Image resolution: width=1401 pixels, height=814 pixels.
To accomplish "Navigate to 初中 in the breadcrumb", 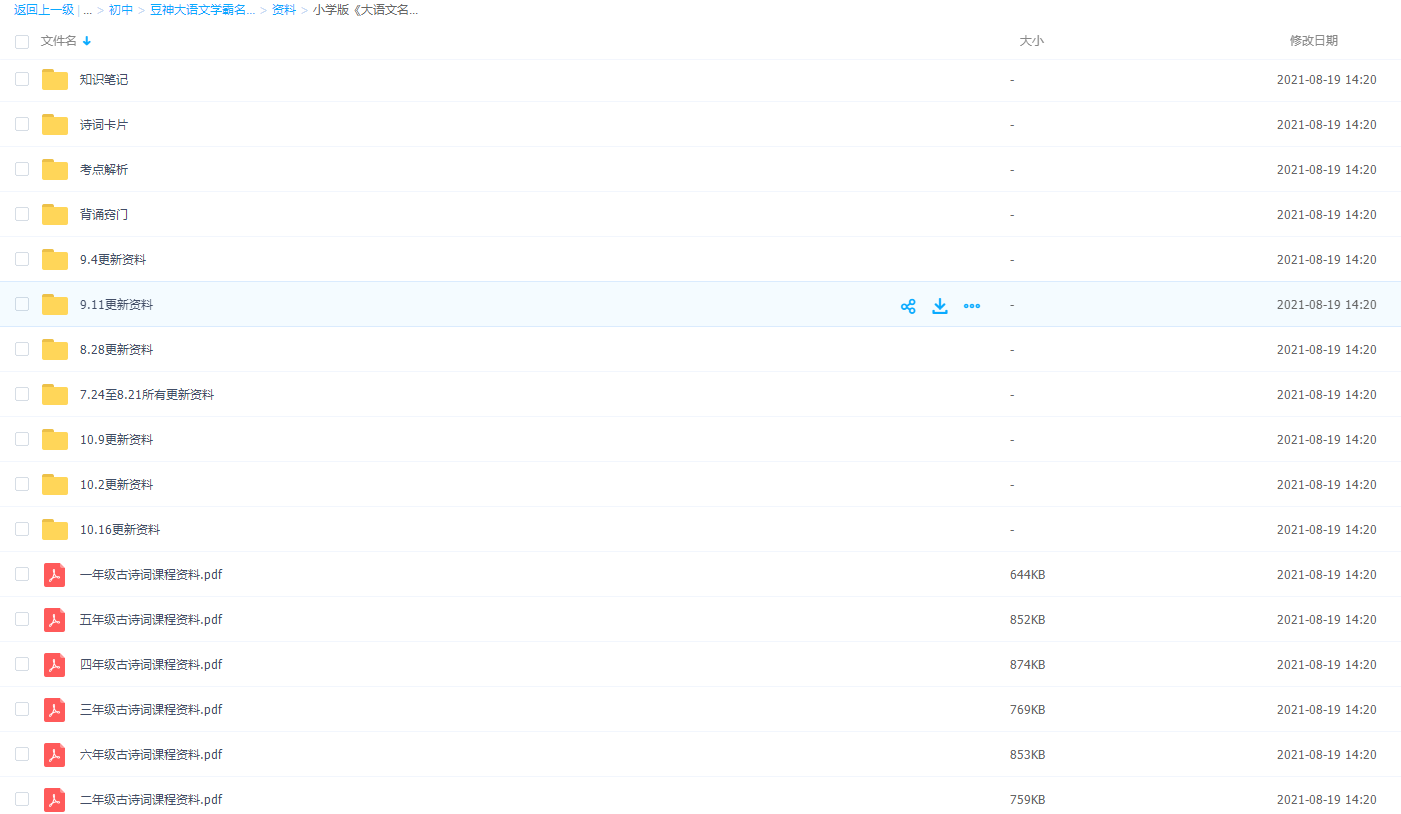I will click(121, 10).
